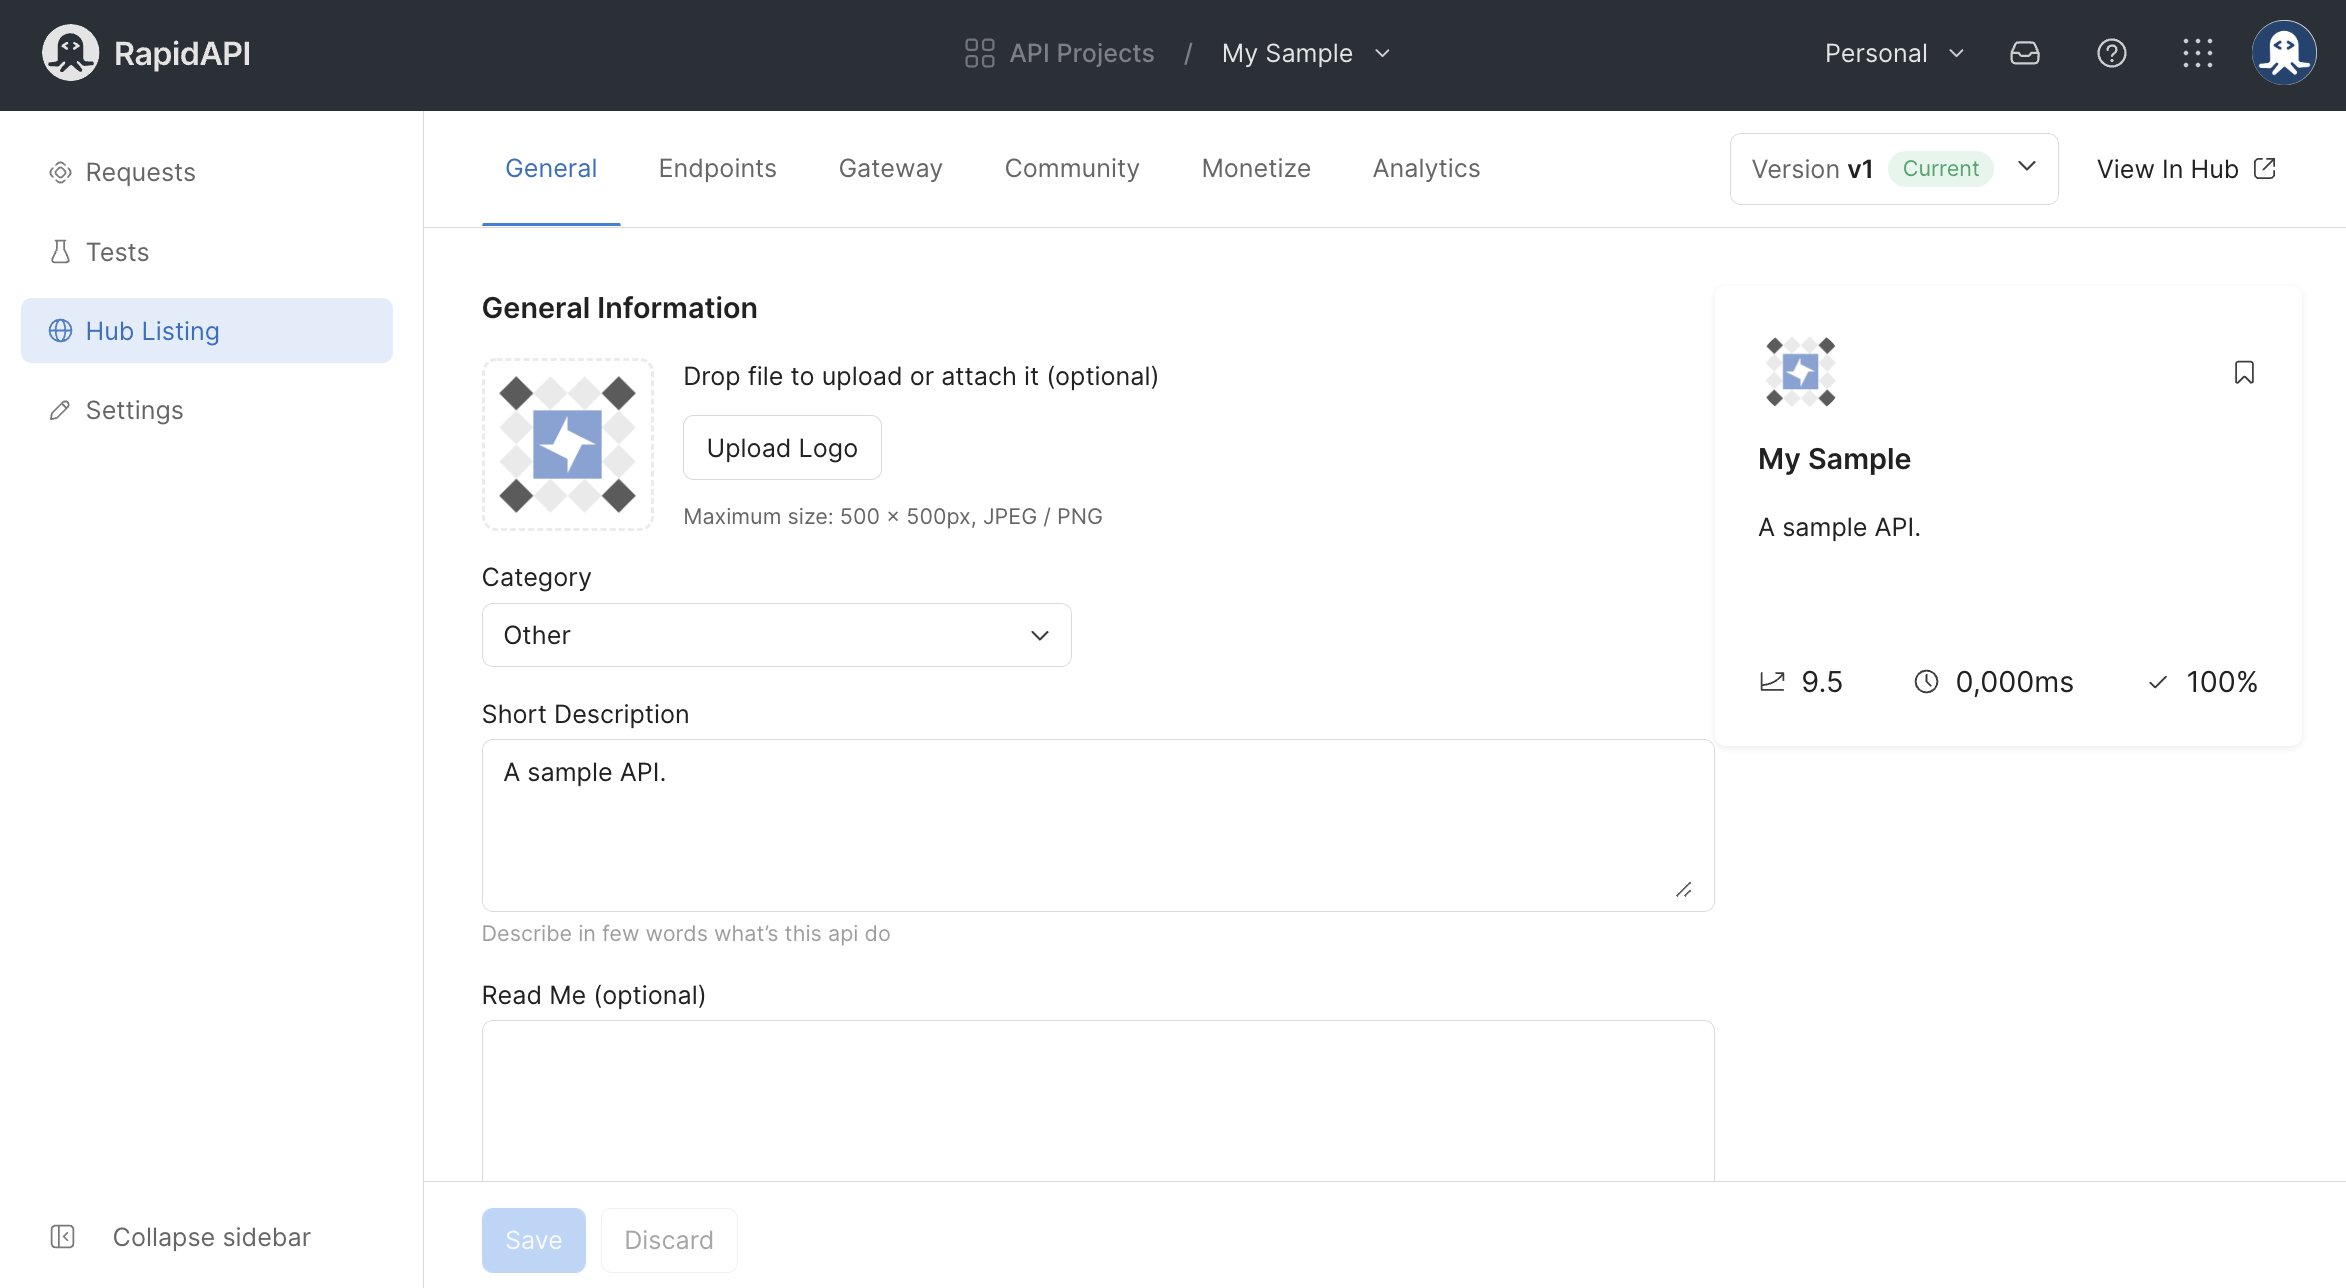Click the 0,000ms latency value
Image resolution: width=2346 pixels, height=1288 pixels.
(2014, 682)
